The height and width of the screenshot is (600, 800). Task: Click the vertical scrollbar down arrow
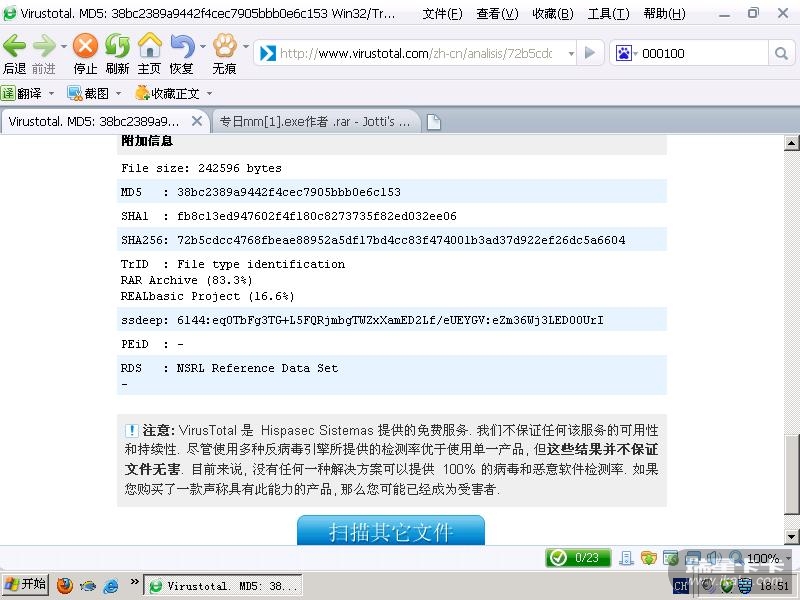791,537
